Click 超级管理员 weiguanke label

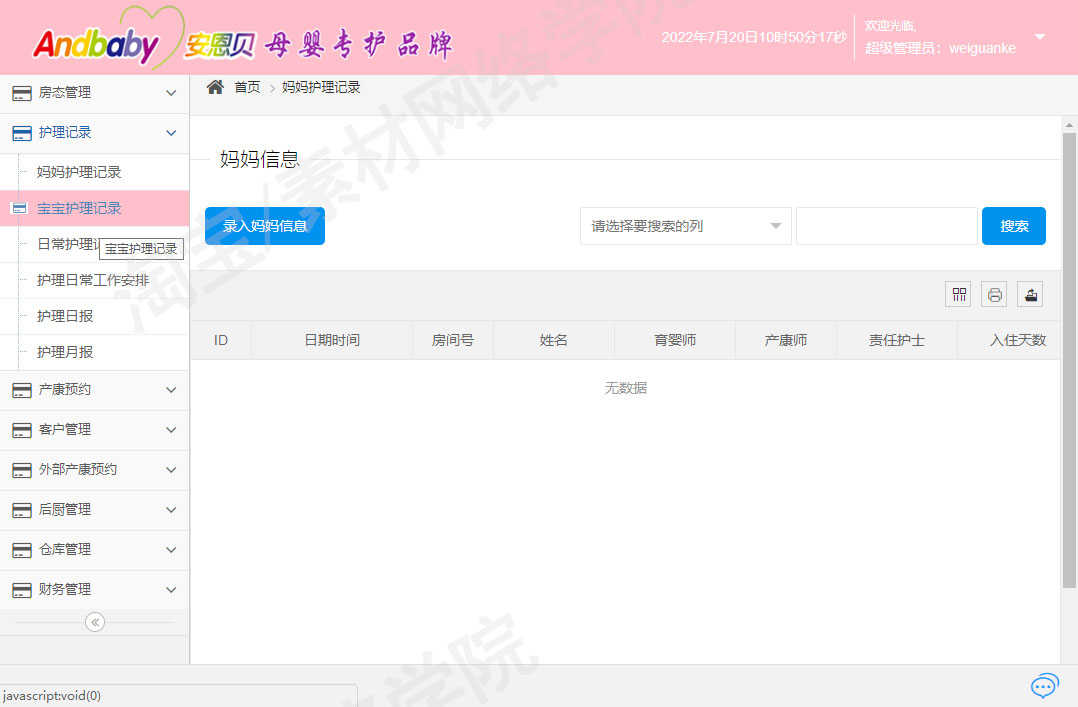point(940,48)
